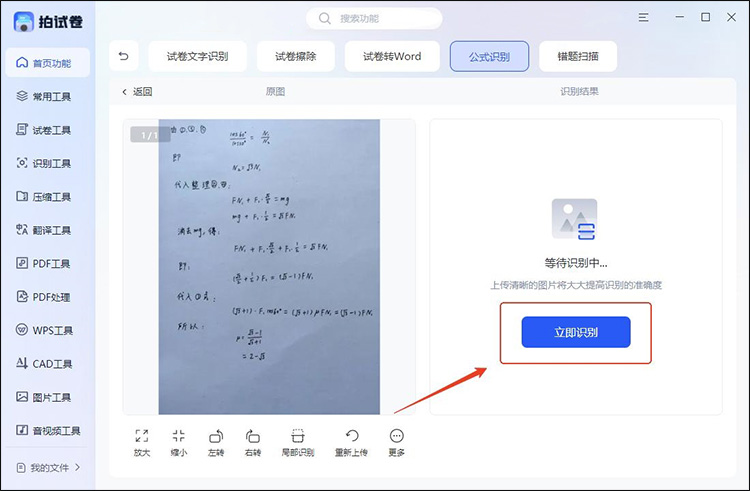Switch to 试卷转Word tab
Viewport: 750px width, 491px height.
[x=392, y=56]
